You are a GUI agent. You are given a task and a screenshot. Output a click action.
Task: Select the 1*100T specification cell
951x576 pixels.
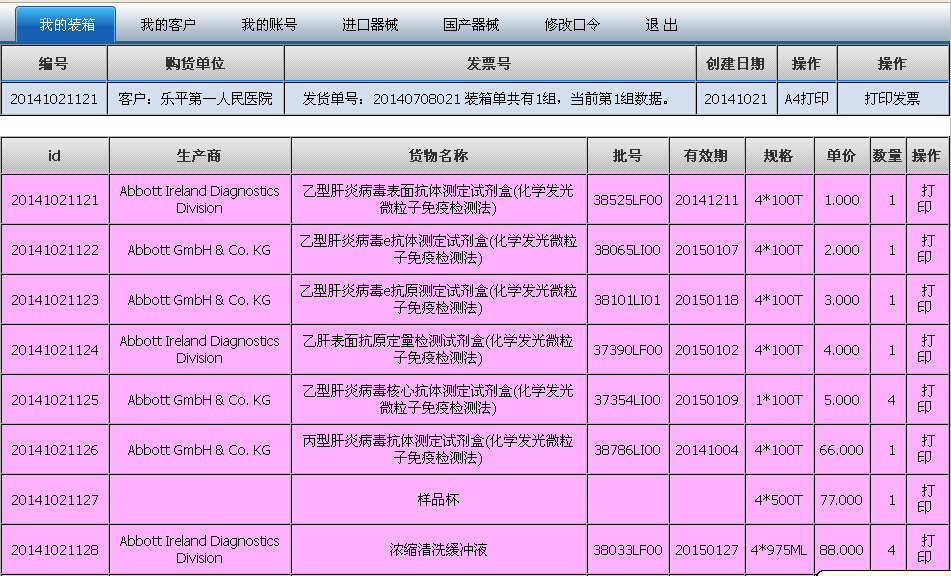click(779, 400)
